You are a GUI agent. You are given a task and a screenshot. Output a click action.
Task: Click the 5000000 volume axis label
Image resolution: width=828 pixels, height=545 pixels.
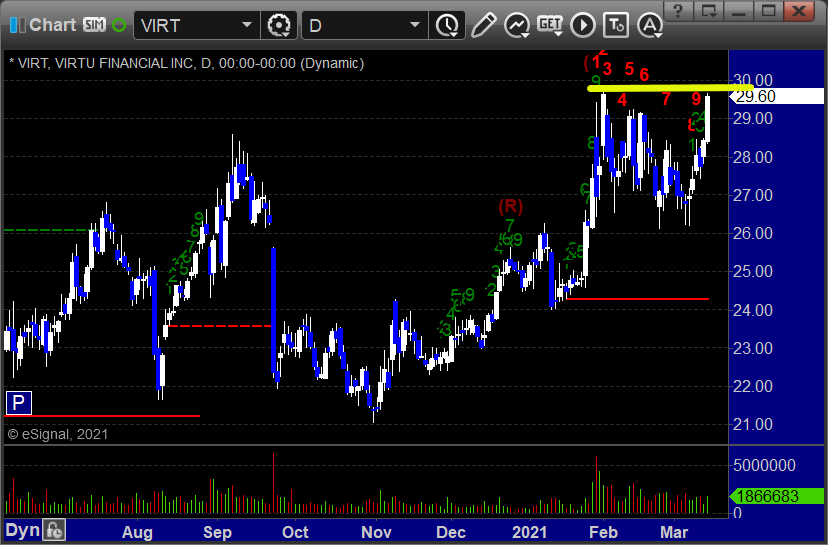764,465
